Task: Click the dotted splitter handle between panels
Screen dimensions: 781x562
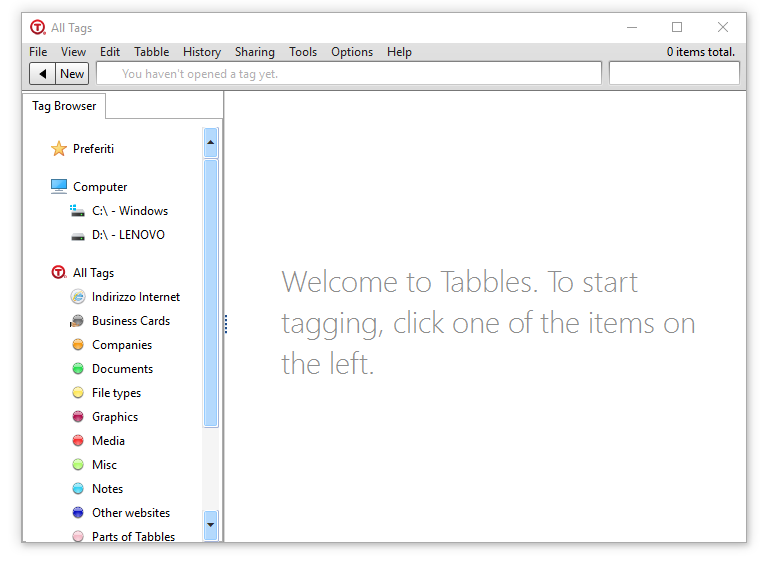Action: tap(226, 324)
